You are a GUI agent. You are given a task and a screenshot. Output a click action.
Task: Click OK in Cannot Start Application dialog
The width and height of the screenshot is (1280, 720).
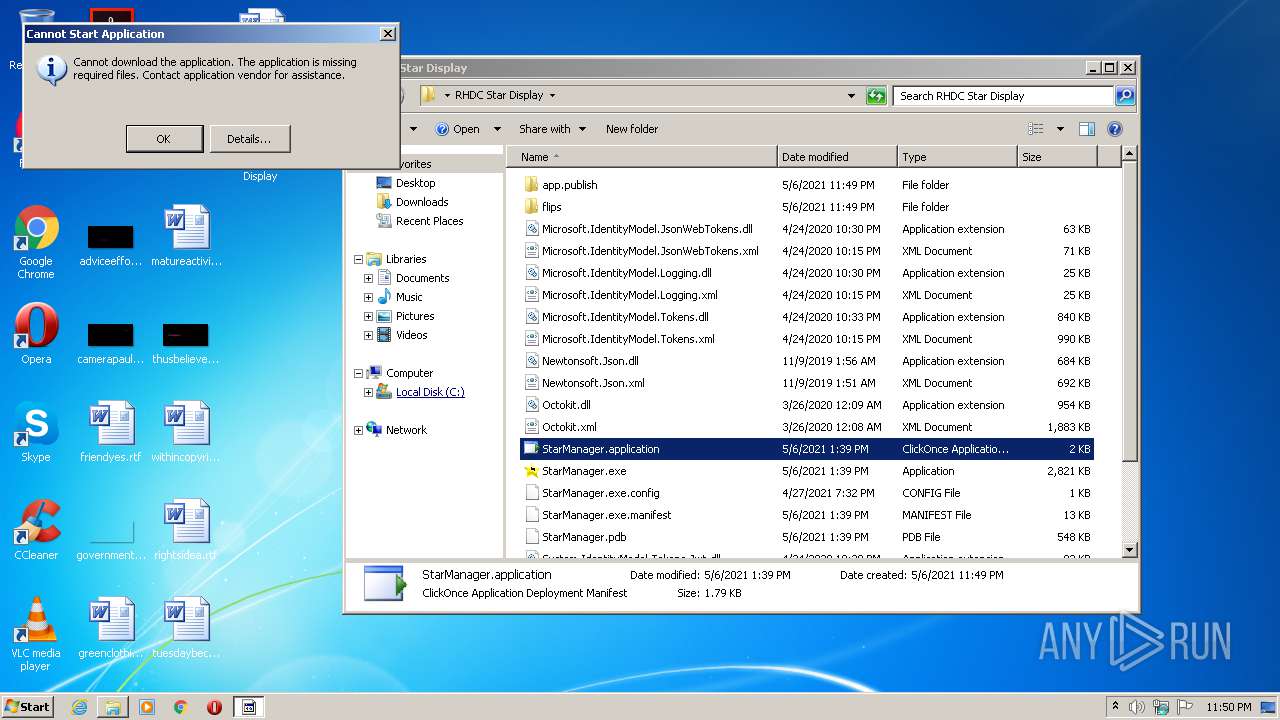164,139
